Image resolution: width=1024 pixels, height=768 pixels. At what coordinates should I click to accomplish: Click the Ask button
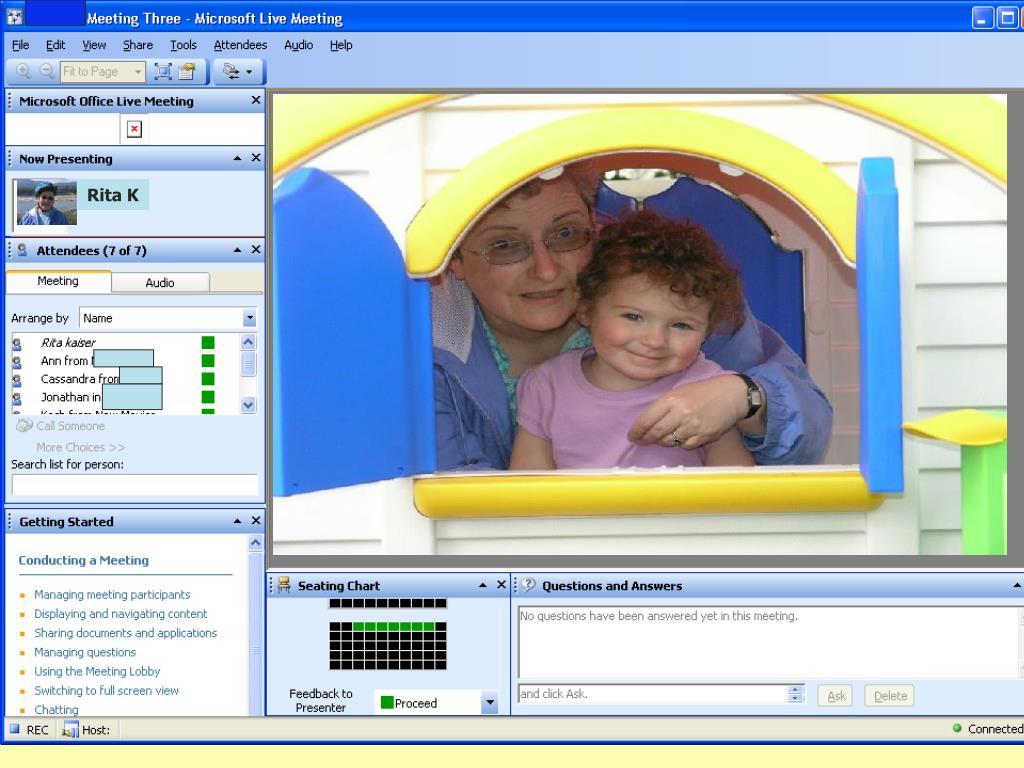pos(836,696)
